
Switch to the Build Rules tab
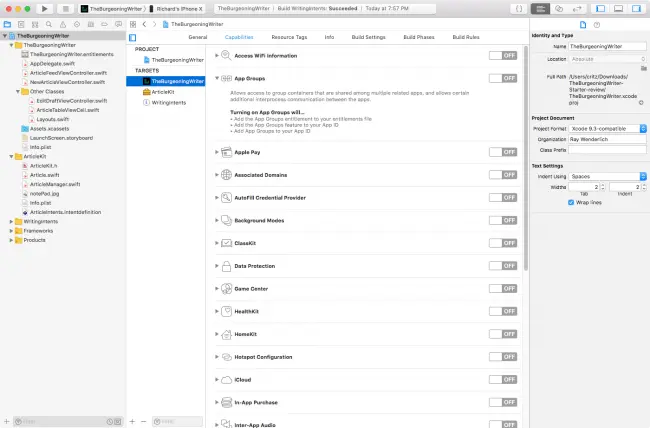tap(466, 37)
